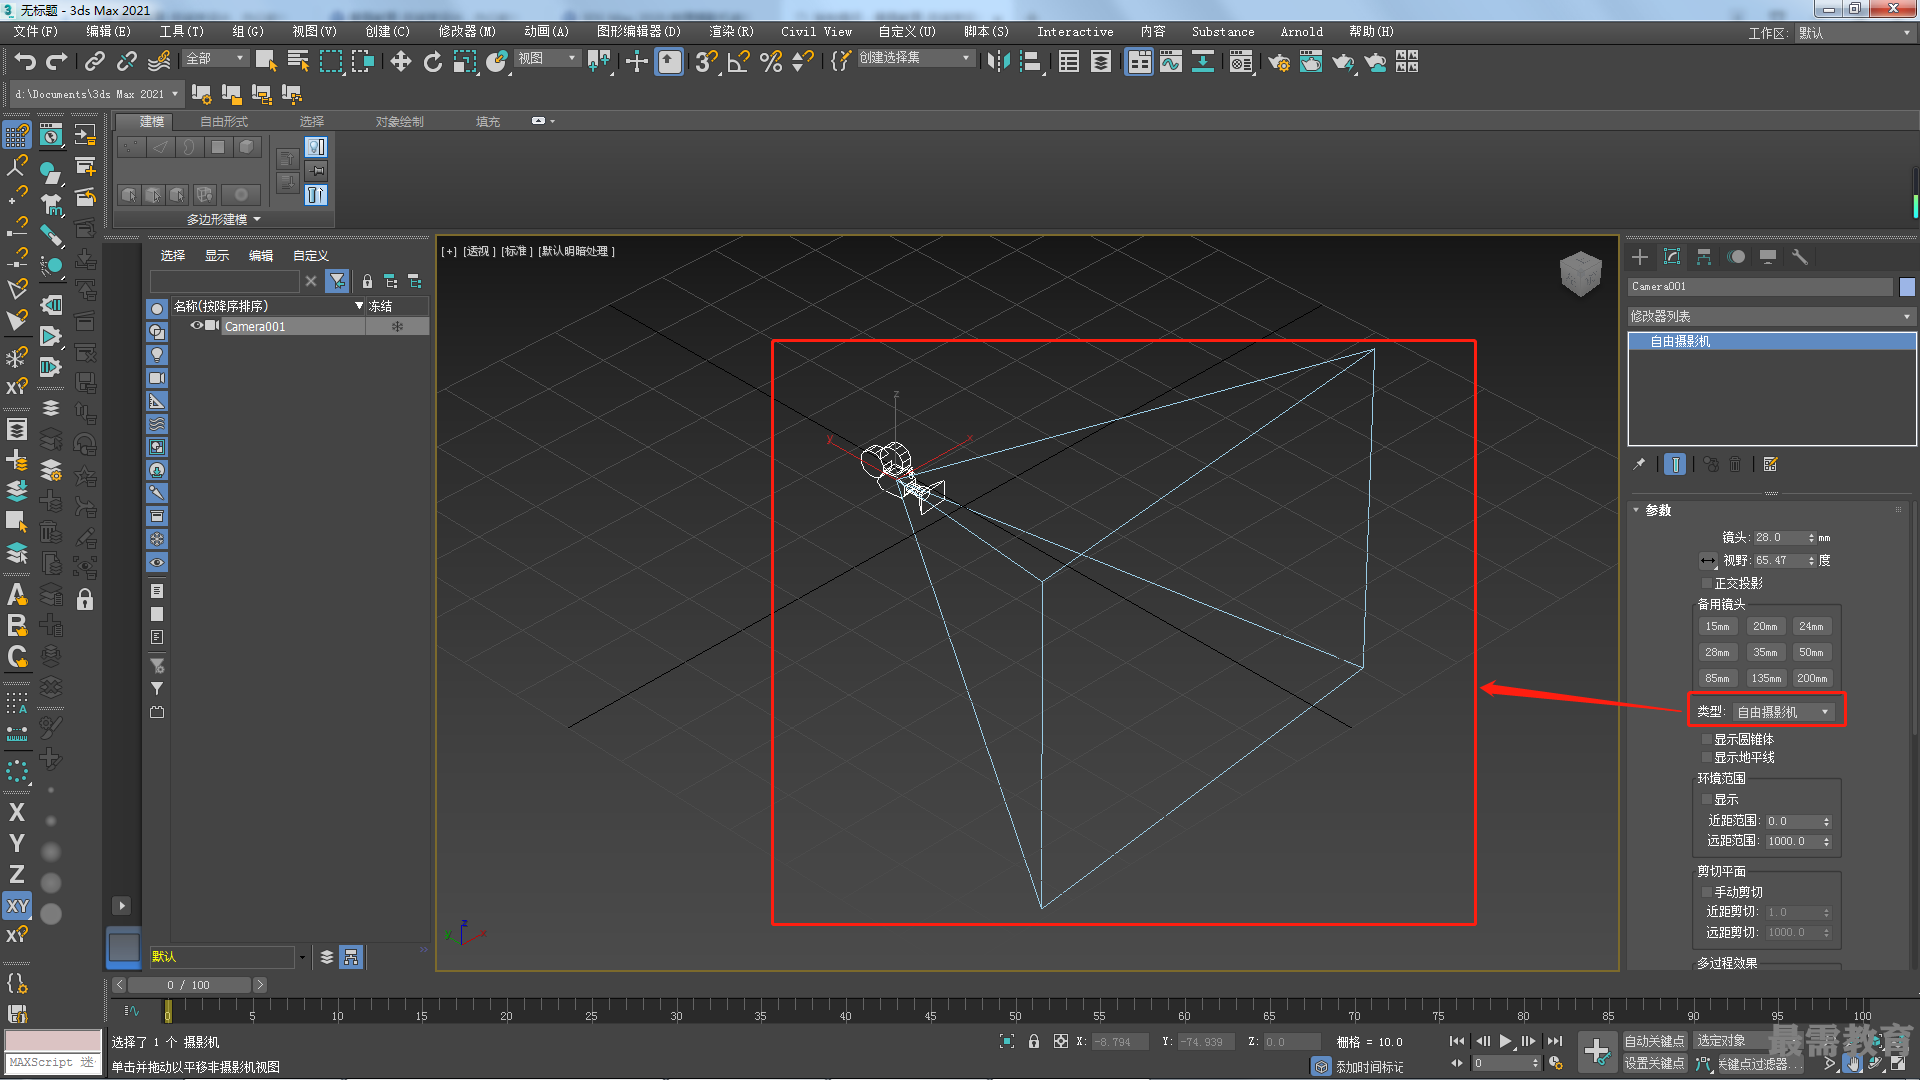Click the select by name icon
The height and width of the screenshot is (1080, 1920).
[298, 62]
